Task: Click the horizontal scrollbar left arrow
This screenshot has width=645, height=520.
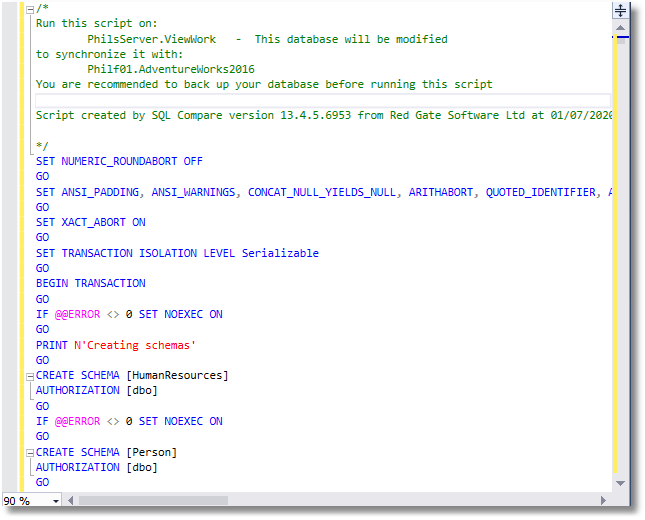Action: click(x=70, y=501)
